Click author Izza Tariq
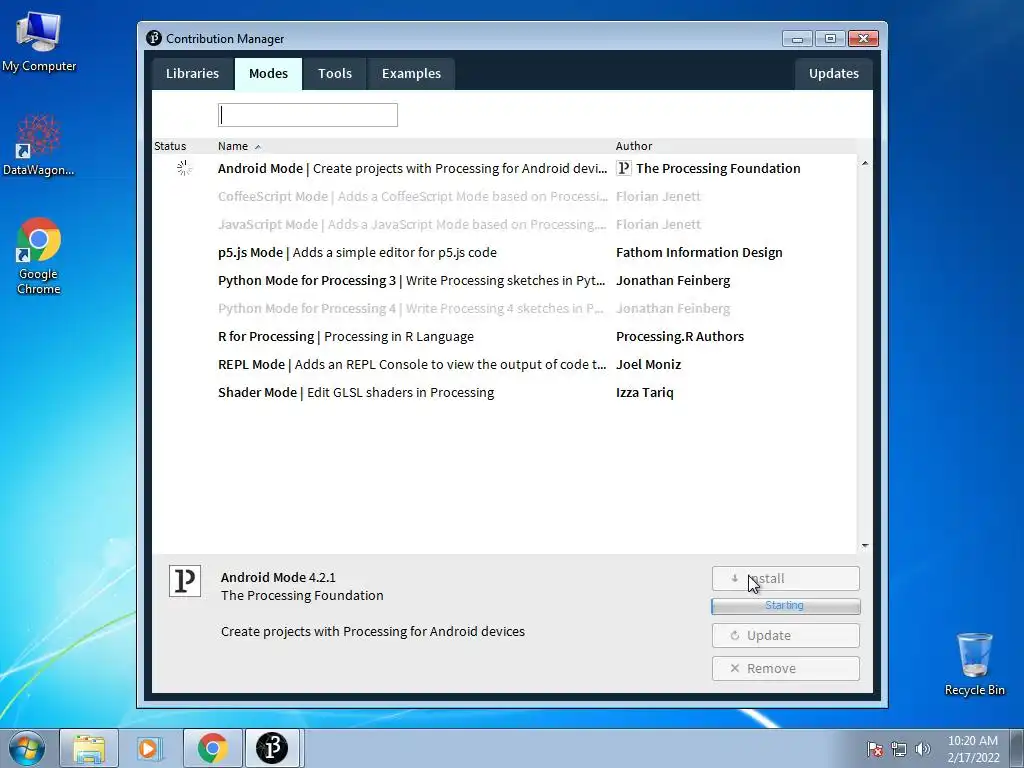The height and width of the screenshot is (768, 1024). point(645,393)
